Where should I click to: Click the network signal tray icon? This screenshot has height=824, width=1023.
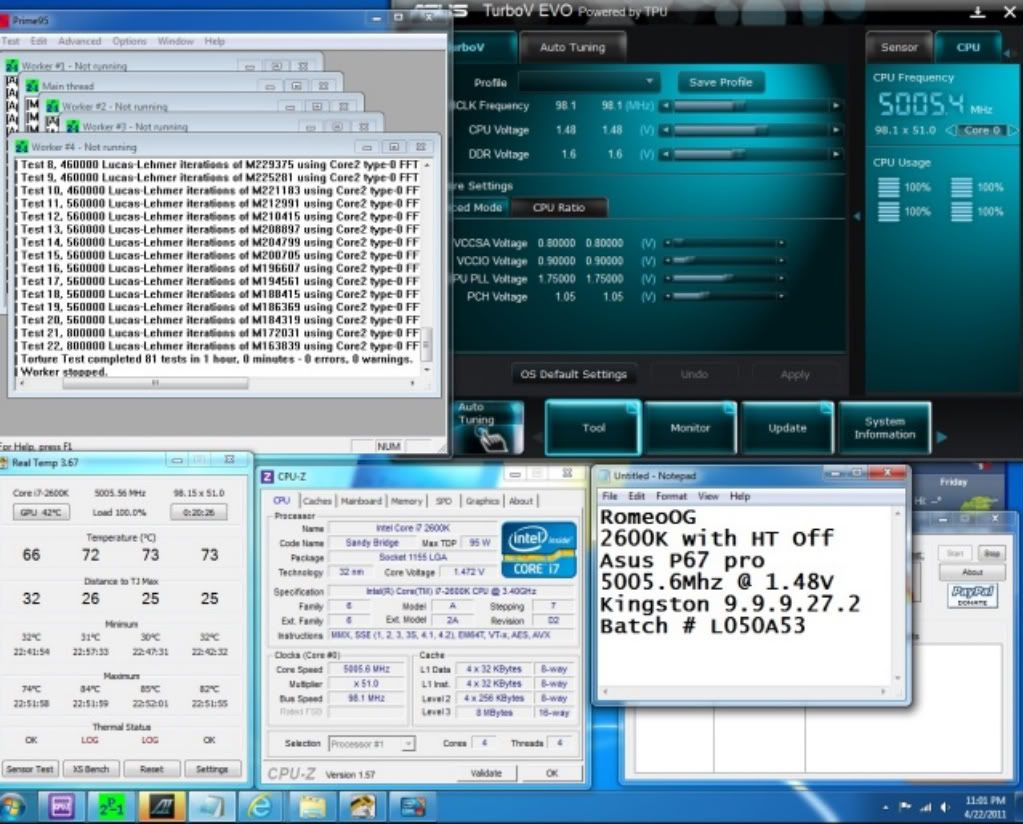pos(925,808)
